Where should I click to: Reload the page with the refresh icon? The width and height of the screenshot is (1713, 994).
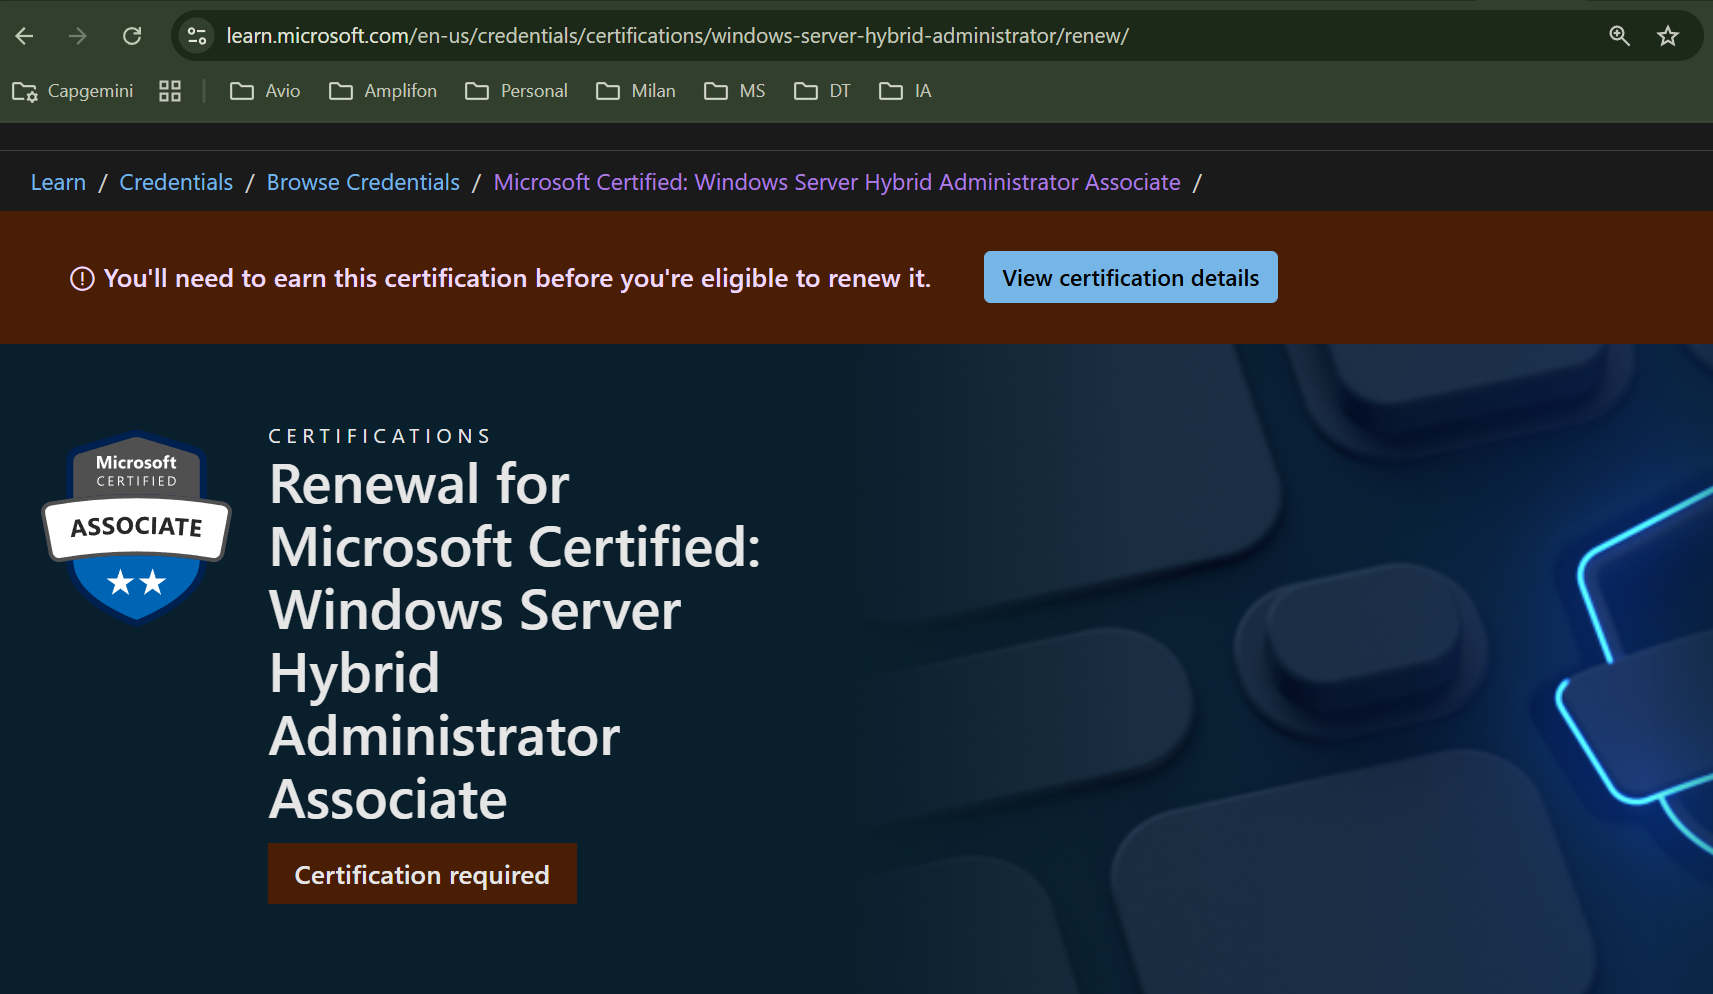132,36
